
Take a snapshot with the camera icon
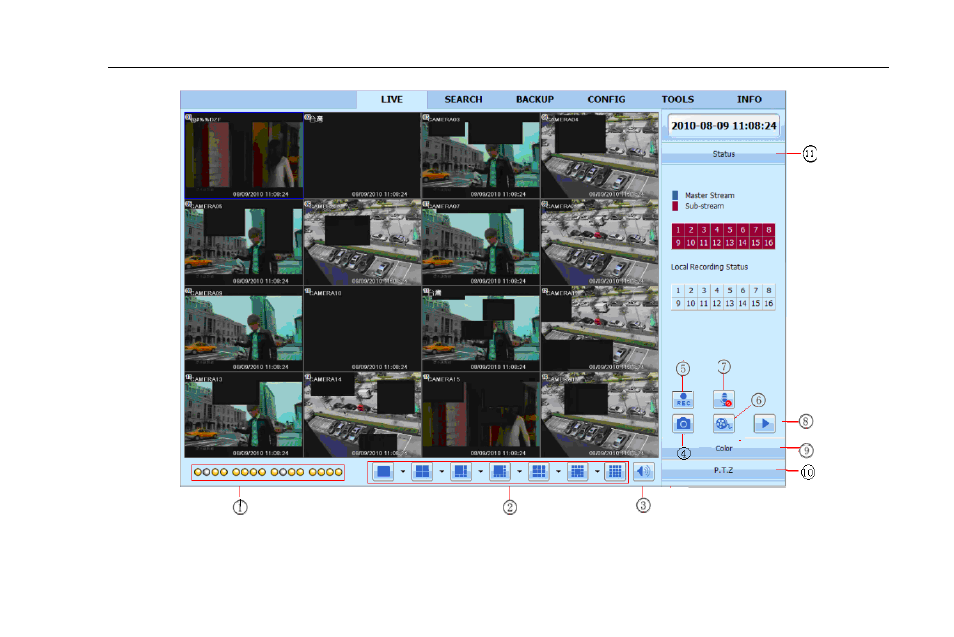683,423
